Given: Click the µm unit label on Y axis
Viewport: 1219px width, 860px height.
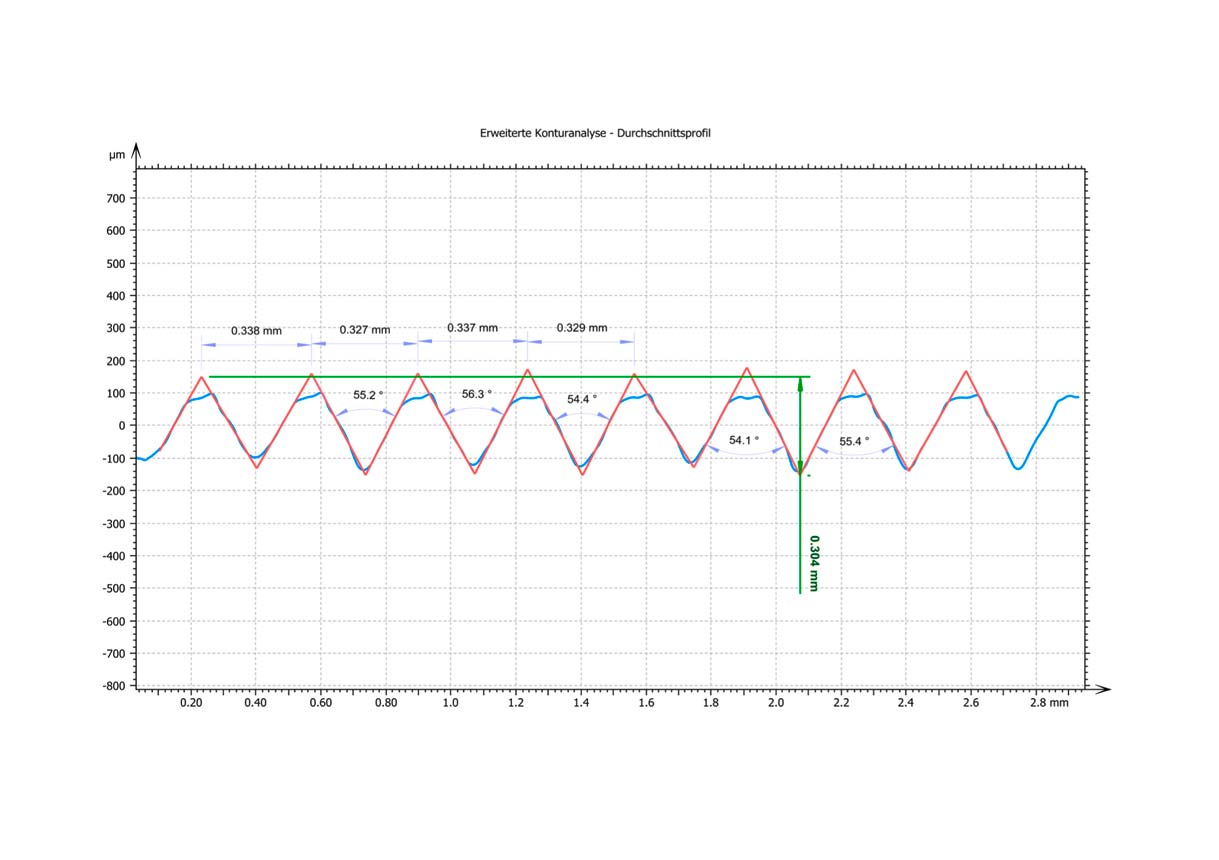Looking at the screenshot, I should click(116, 155).
